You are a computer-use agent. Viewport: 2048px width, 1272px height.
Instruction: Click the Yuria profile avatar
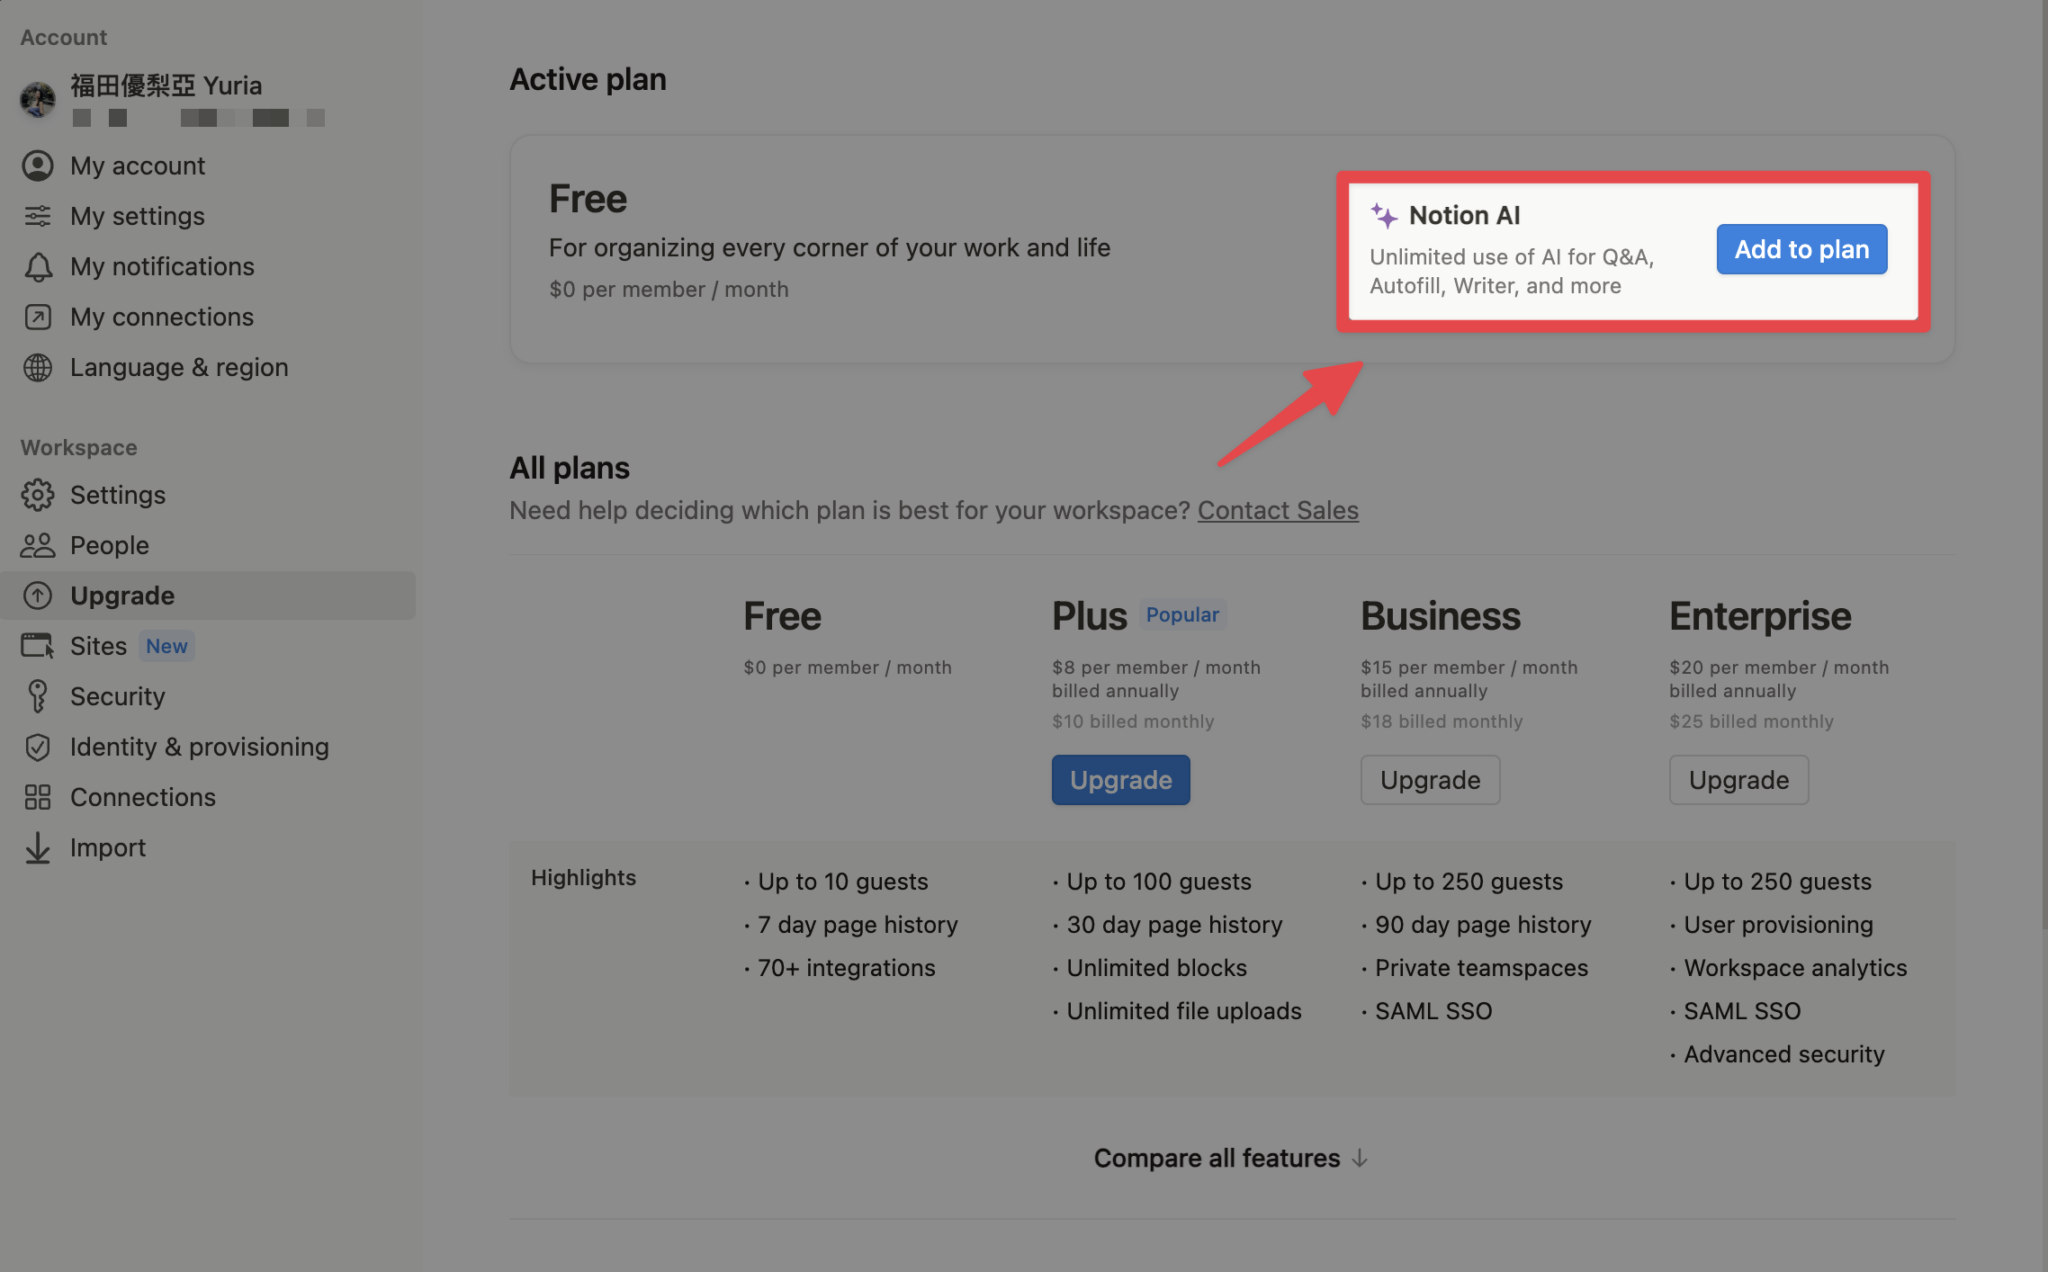(38, 99)
